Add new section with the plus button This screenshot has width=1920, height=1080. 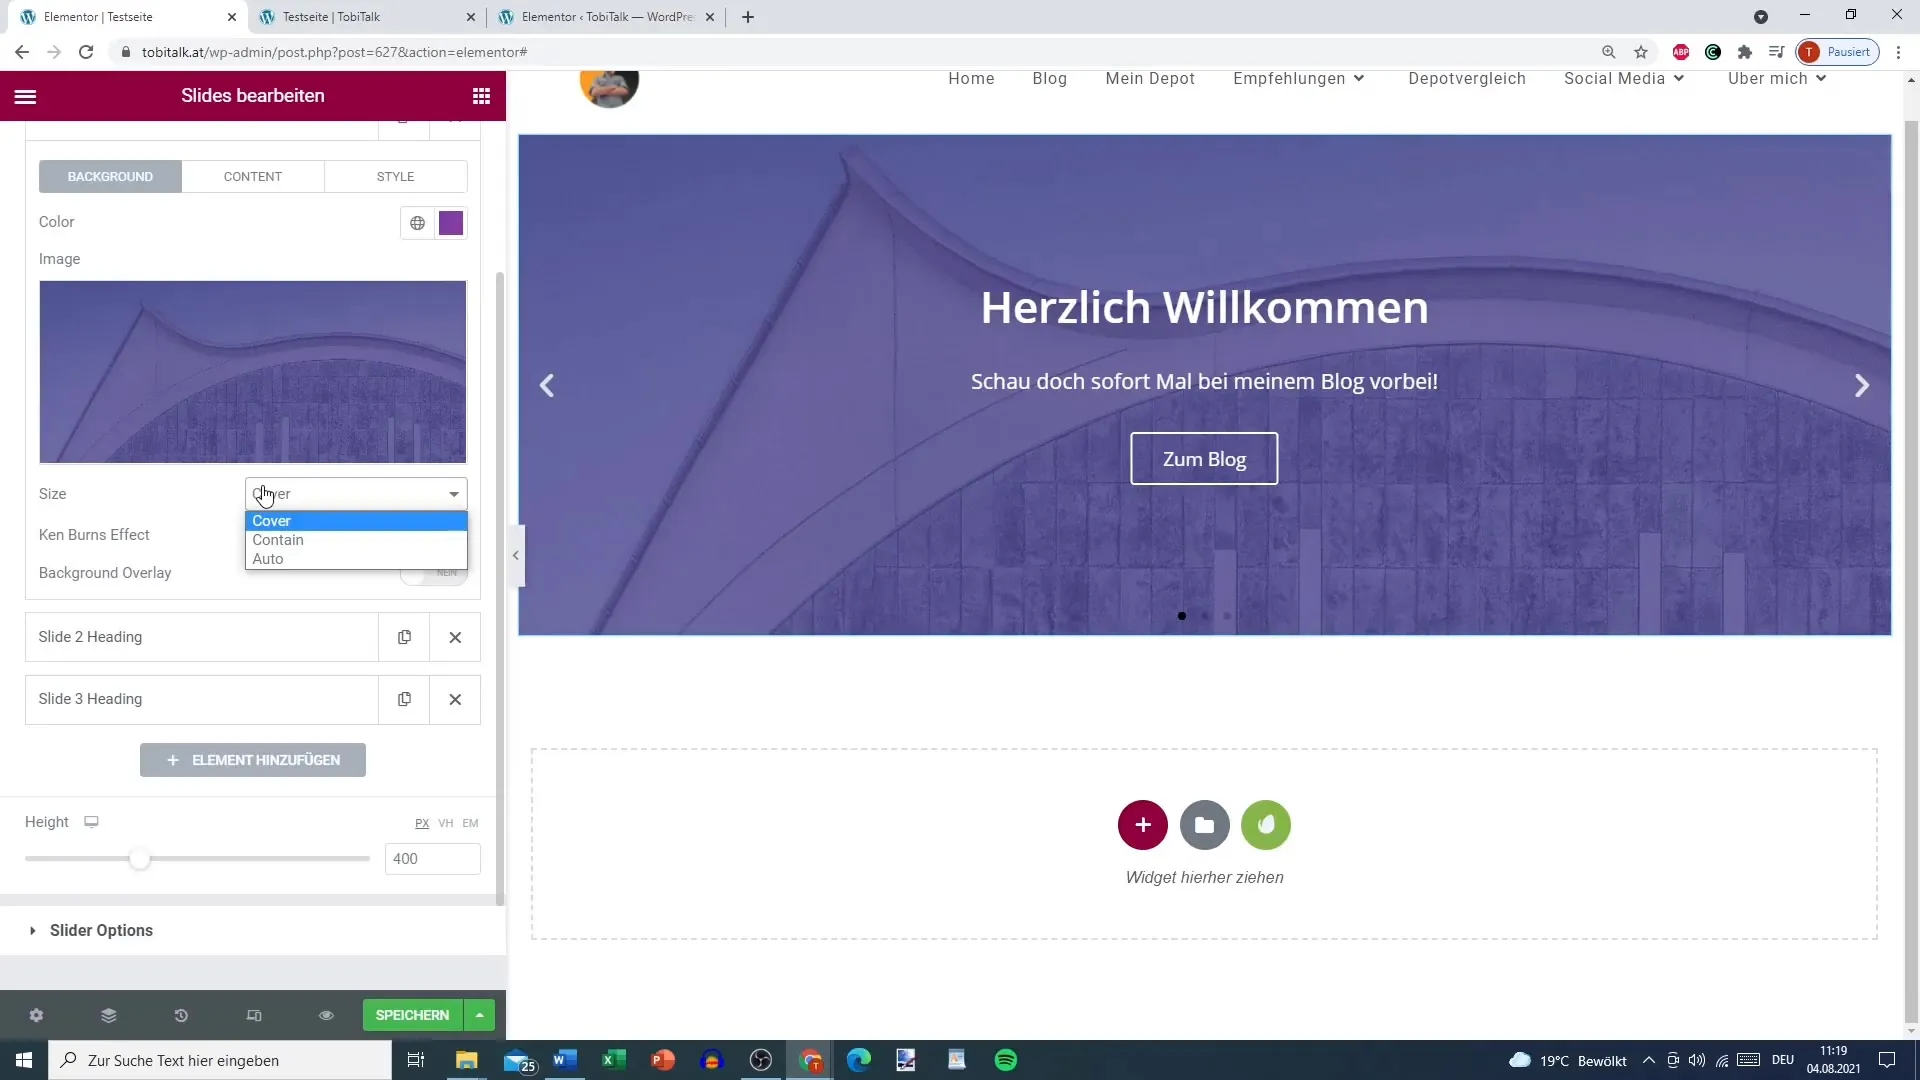click(x=1143, y=825)
